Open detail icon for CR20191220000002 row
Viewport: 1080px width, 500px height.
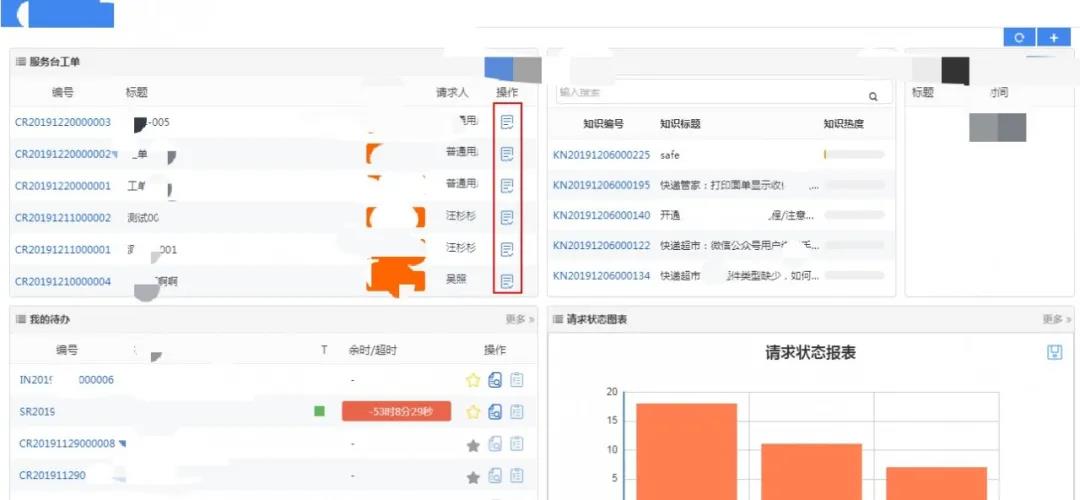(507, 154)
